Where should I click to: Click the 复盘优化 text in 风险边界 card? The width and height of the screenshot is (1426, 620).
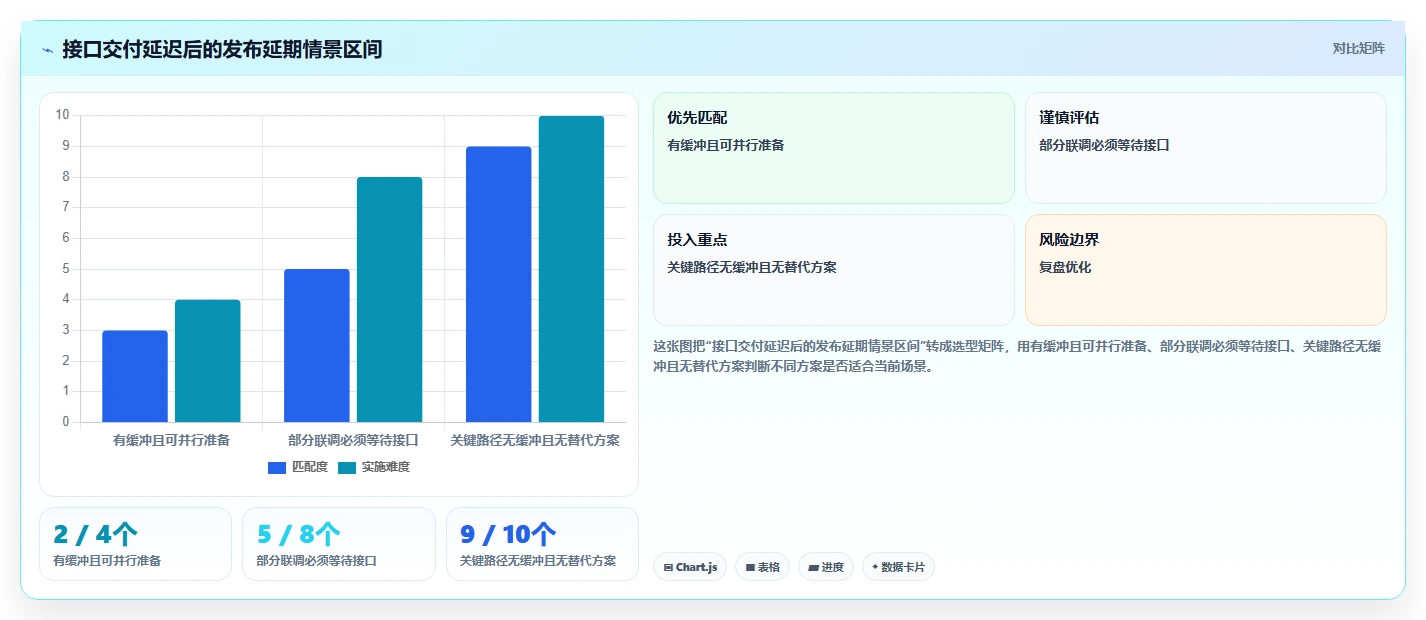point(1065,267)
